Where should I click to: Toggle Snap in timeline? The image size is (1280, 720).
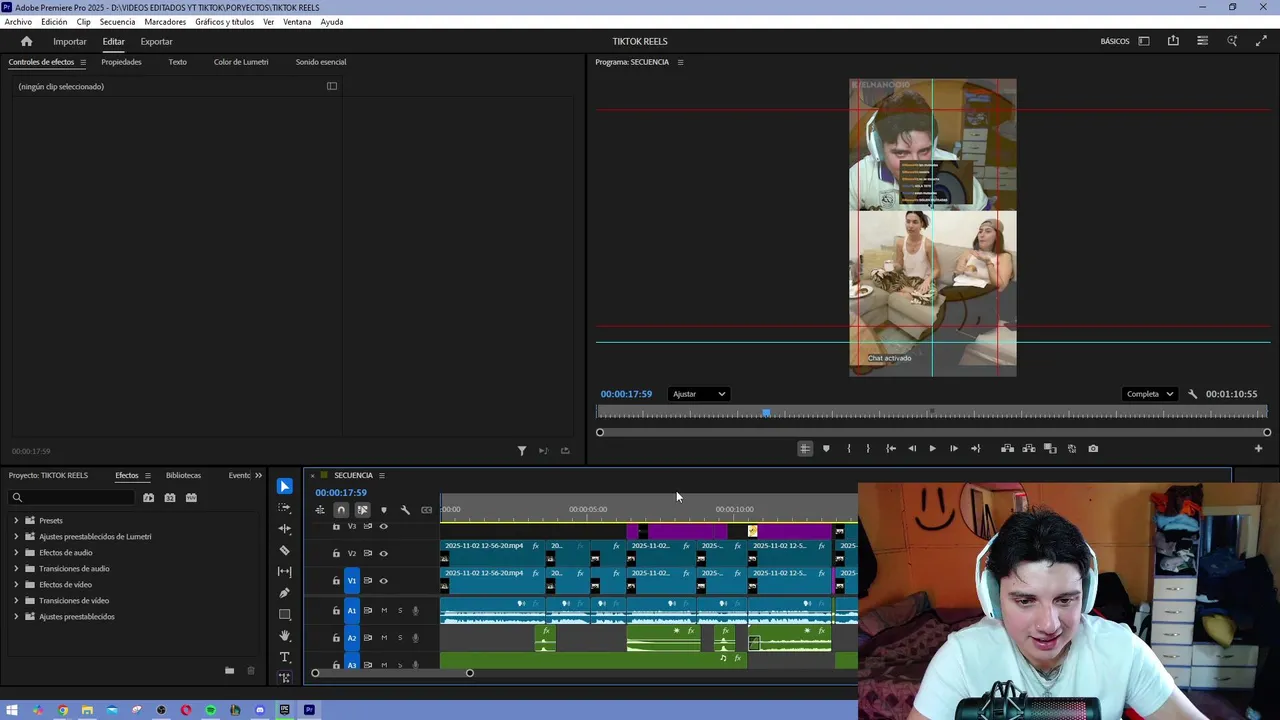tap(341, 510)
